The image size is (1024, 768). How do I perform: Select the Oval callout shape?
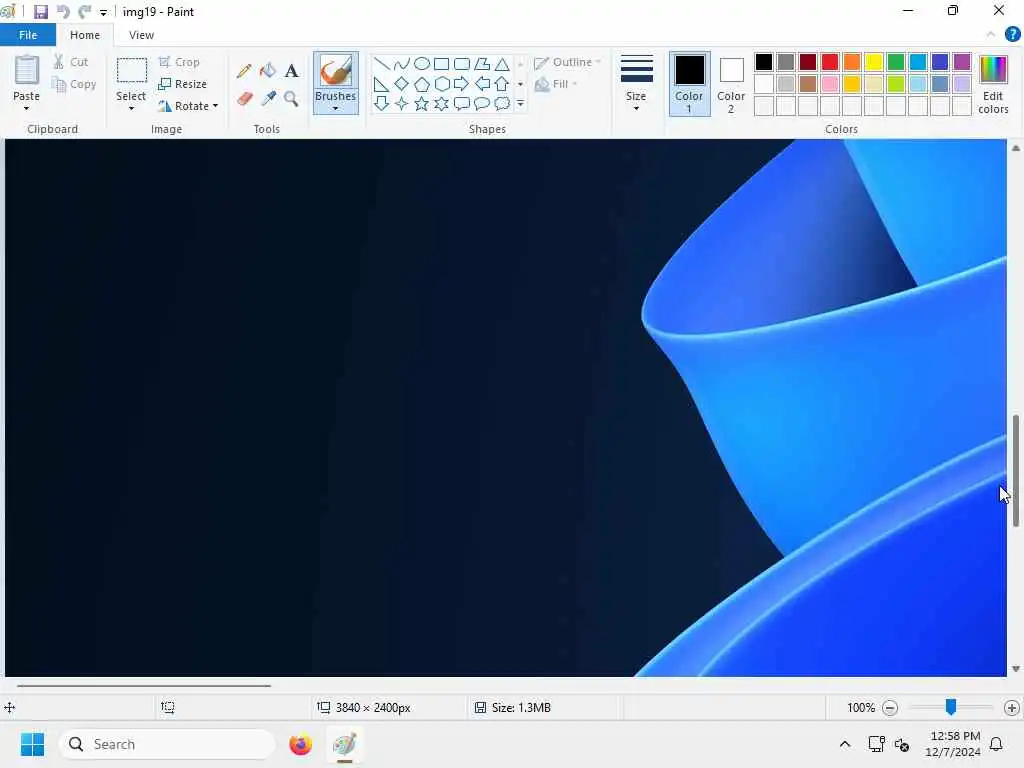pyautogui.click(x=482, y=103)
